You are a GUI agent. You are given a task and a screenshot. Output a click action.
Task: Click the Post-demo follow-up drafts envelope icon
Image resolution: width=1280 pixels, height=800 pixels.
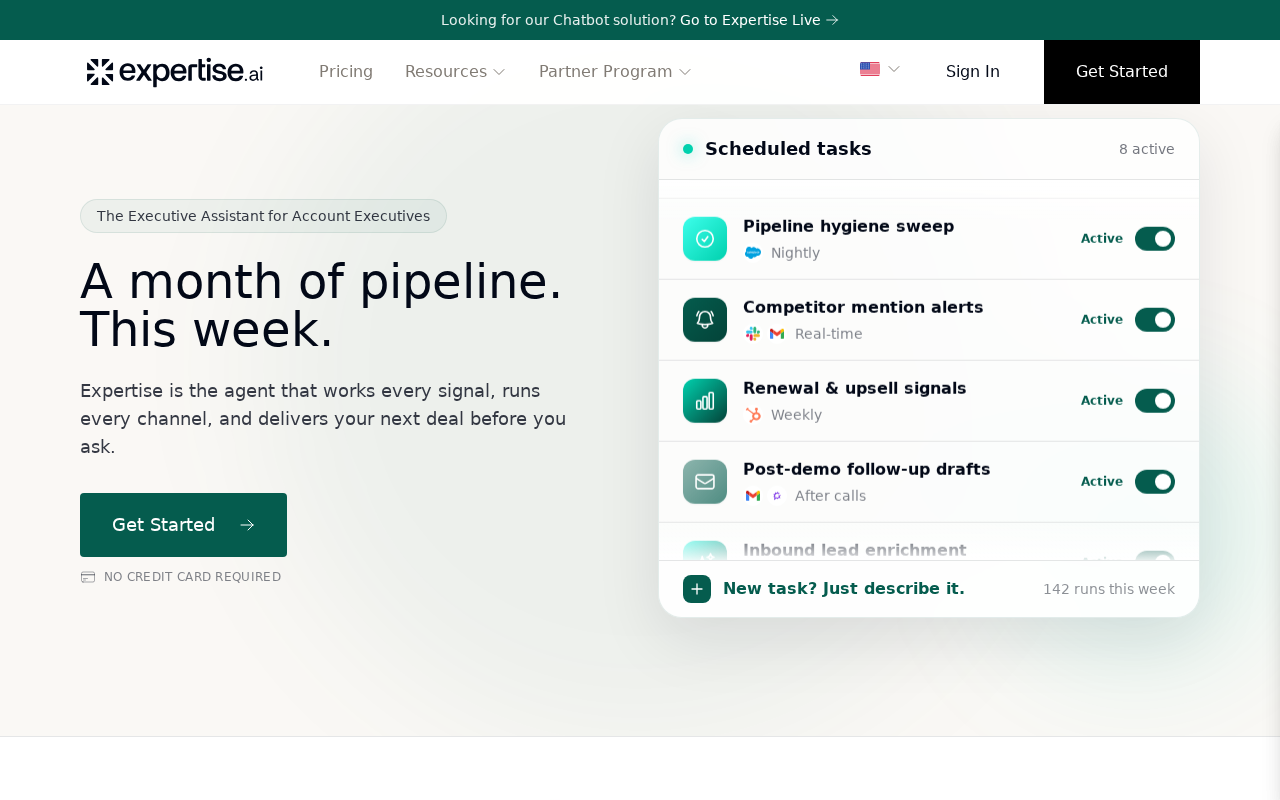(705, 482)
